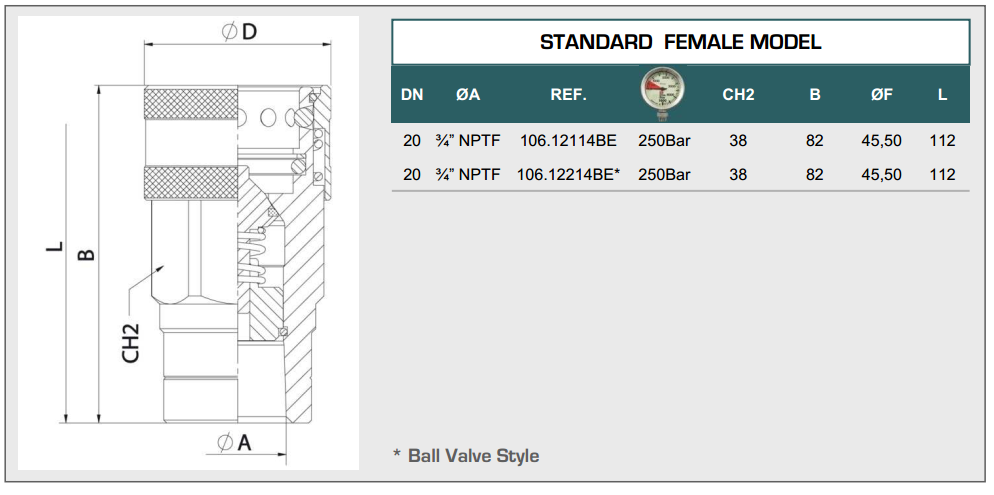Click the ØF column header
The height and width of the screenshot is (495, 994).
tap(881, 96)
